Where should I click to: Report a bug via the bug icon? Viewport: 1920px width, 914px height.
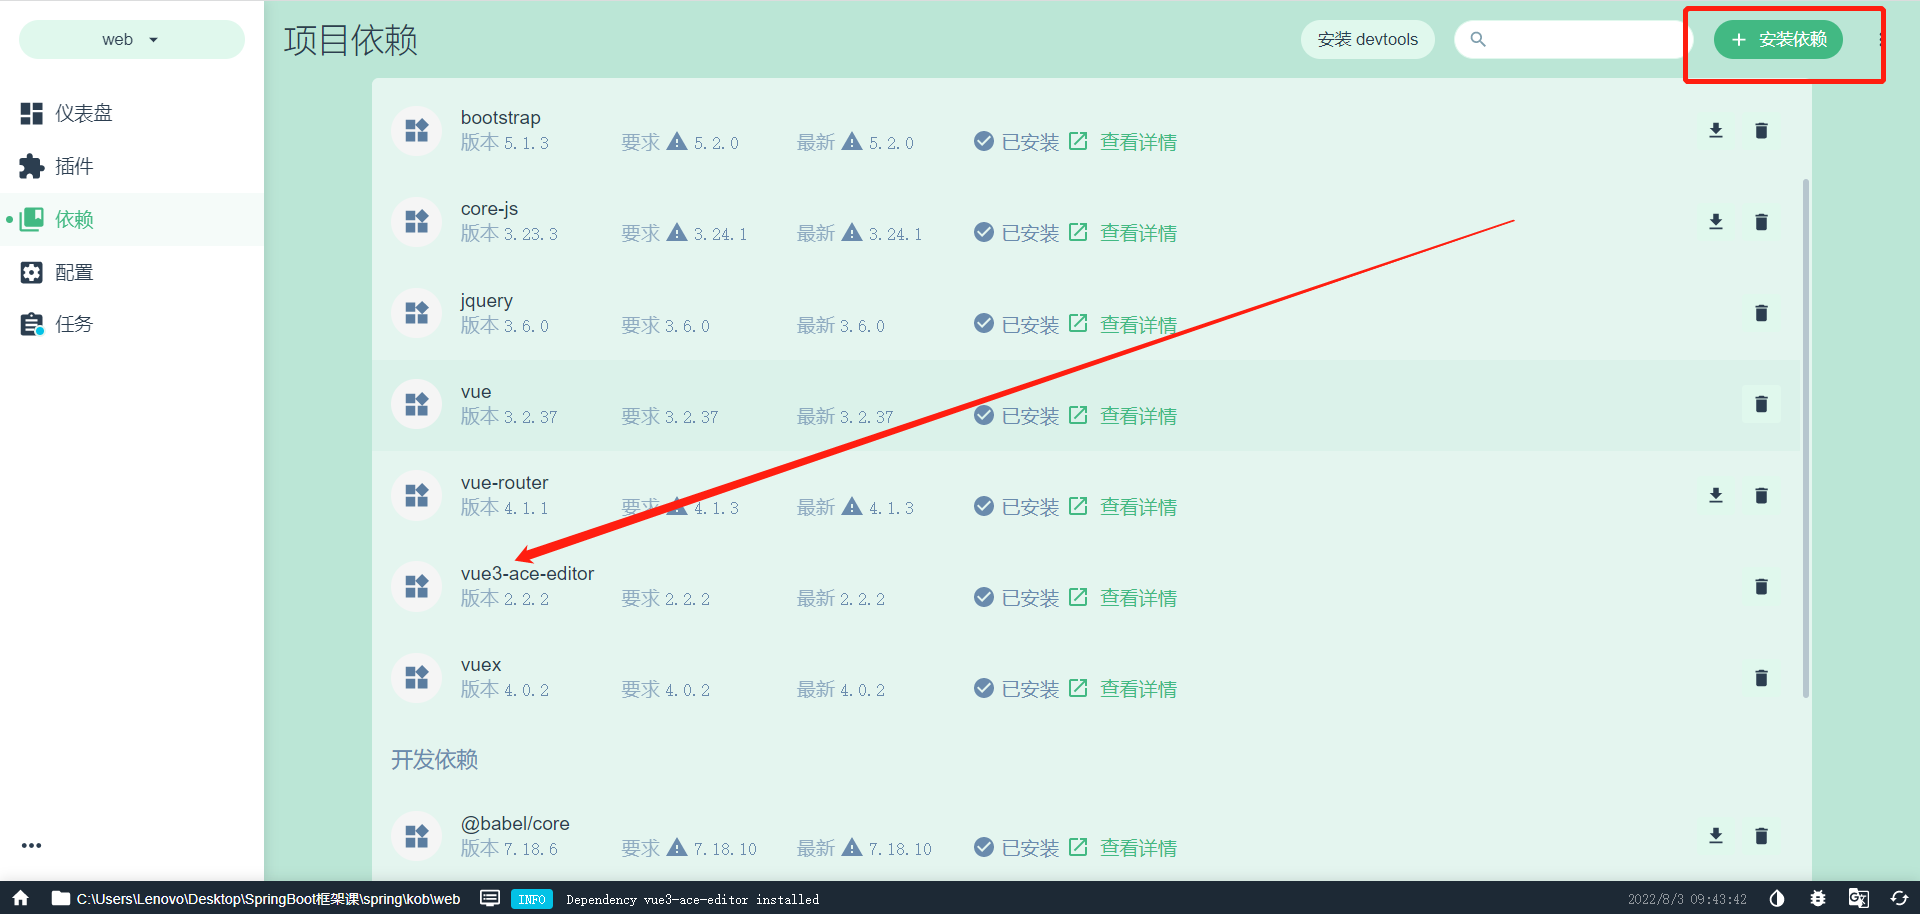tap(1818, 898)
